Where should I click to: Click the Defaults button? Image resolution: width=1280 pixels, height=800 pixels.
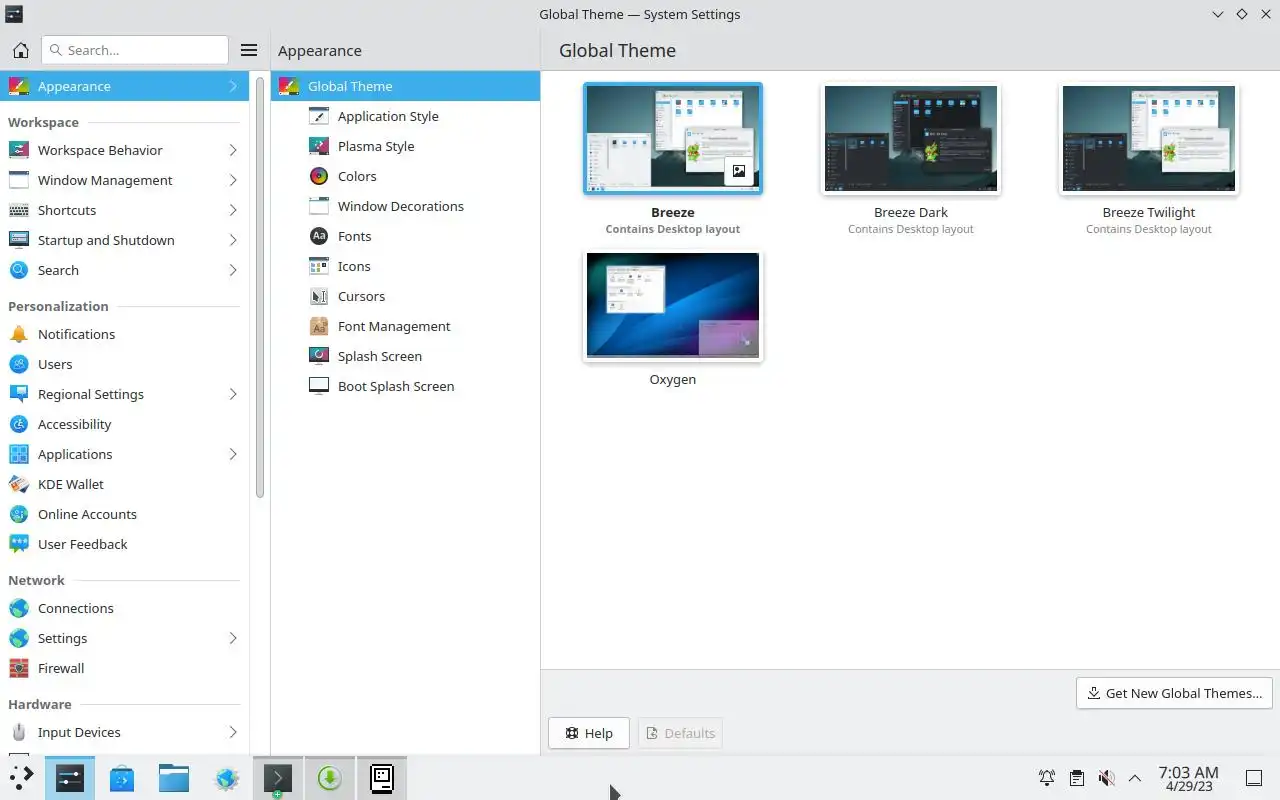[x=680, y=733]
